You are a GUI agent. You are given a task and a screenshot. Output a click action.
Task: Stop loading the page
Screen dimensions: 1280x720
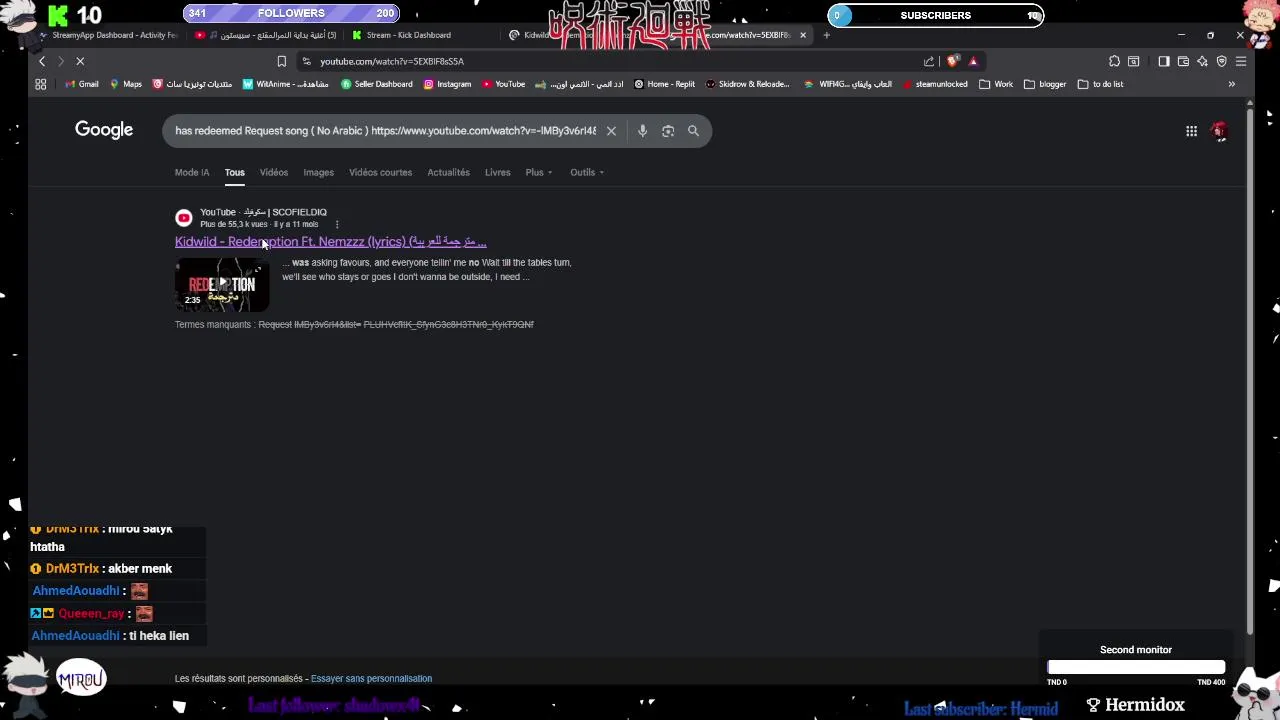coord(80,61)
